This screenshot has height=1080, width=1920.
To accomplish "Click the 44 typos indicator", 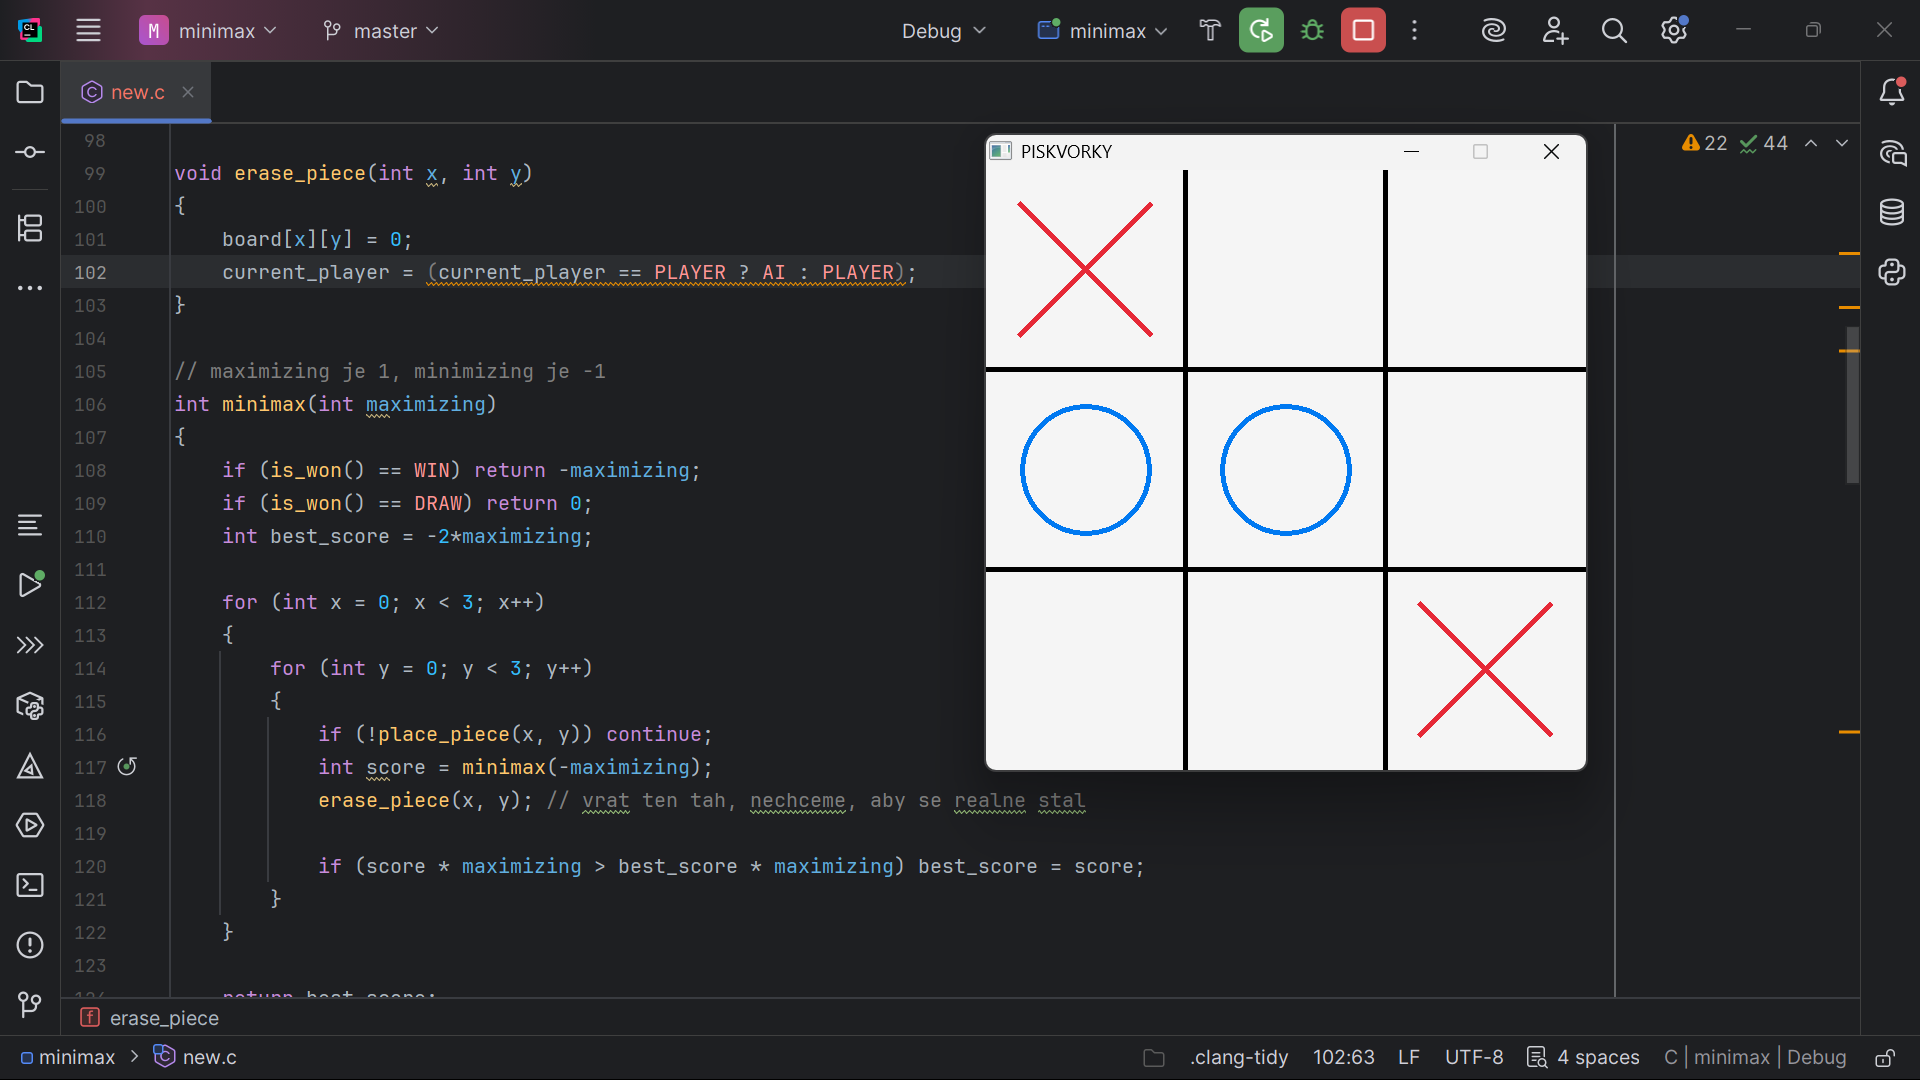I will pyautogui.click(x=1763, y=143).
